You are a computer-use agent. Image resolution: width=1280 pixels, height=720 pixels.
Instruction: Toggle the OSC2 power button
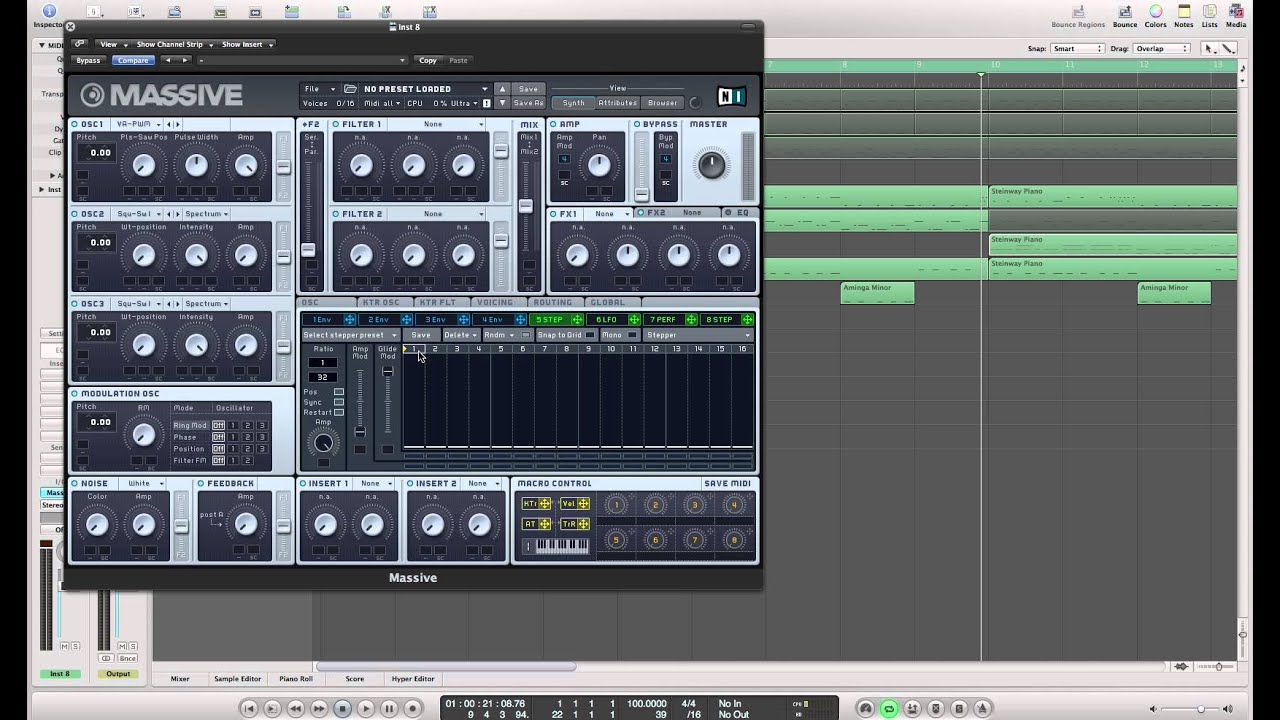click(75, 214)
